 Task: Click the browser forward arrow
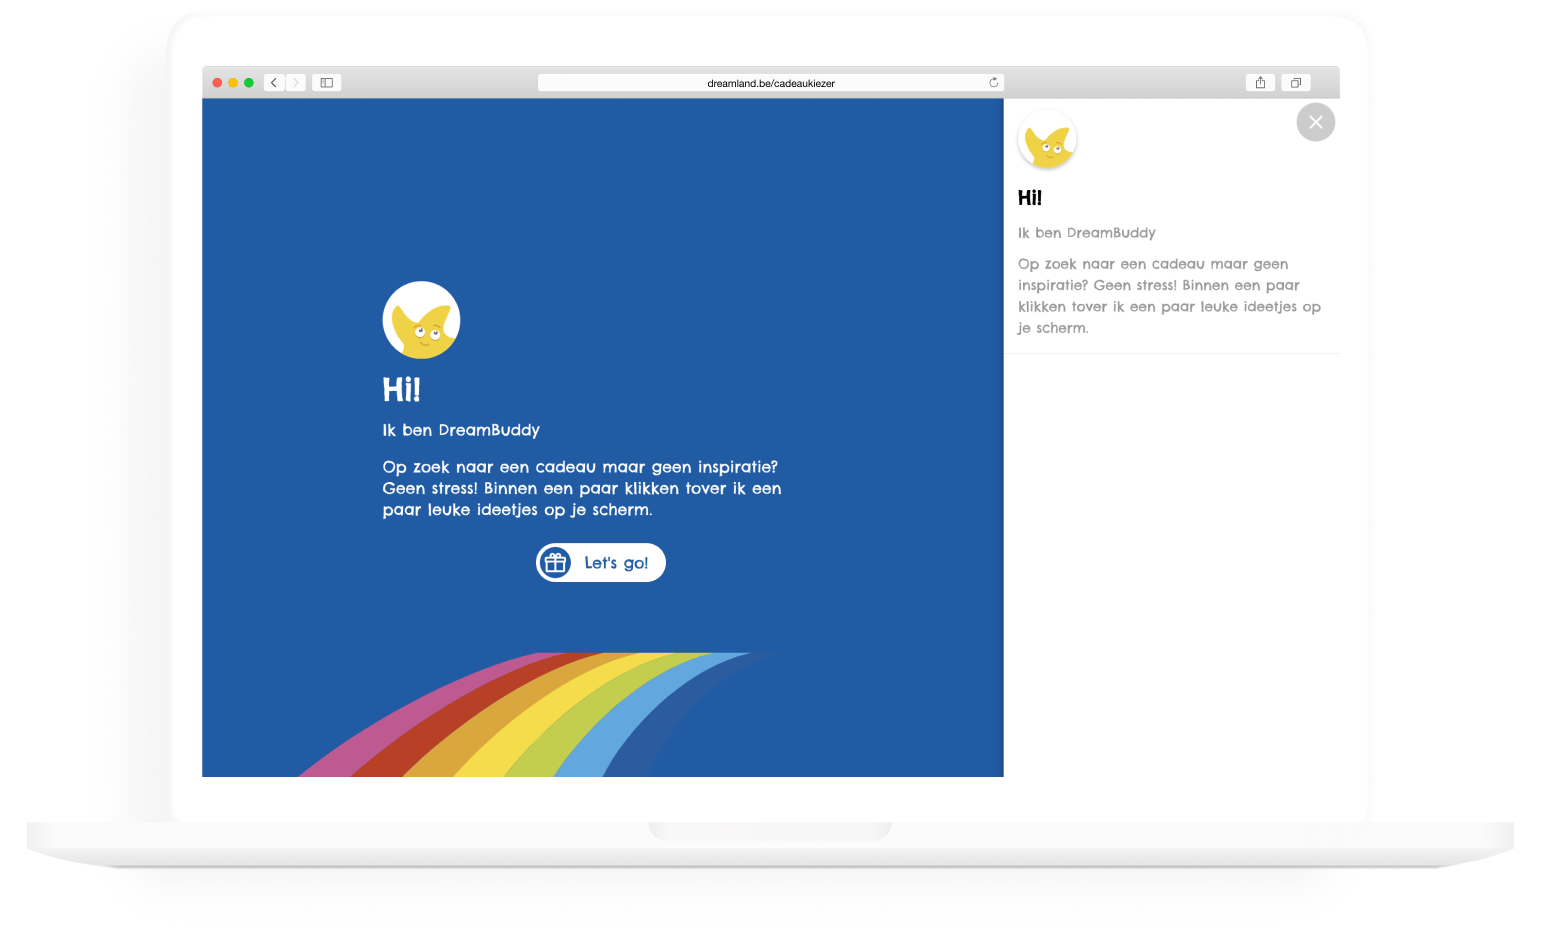[296, 83]
